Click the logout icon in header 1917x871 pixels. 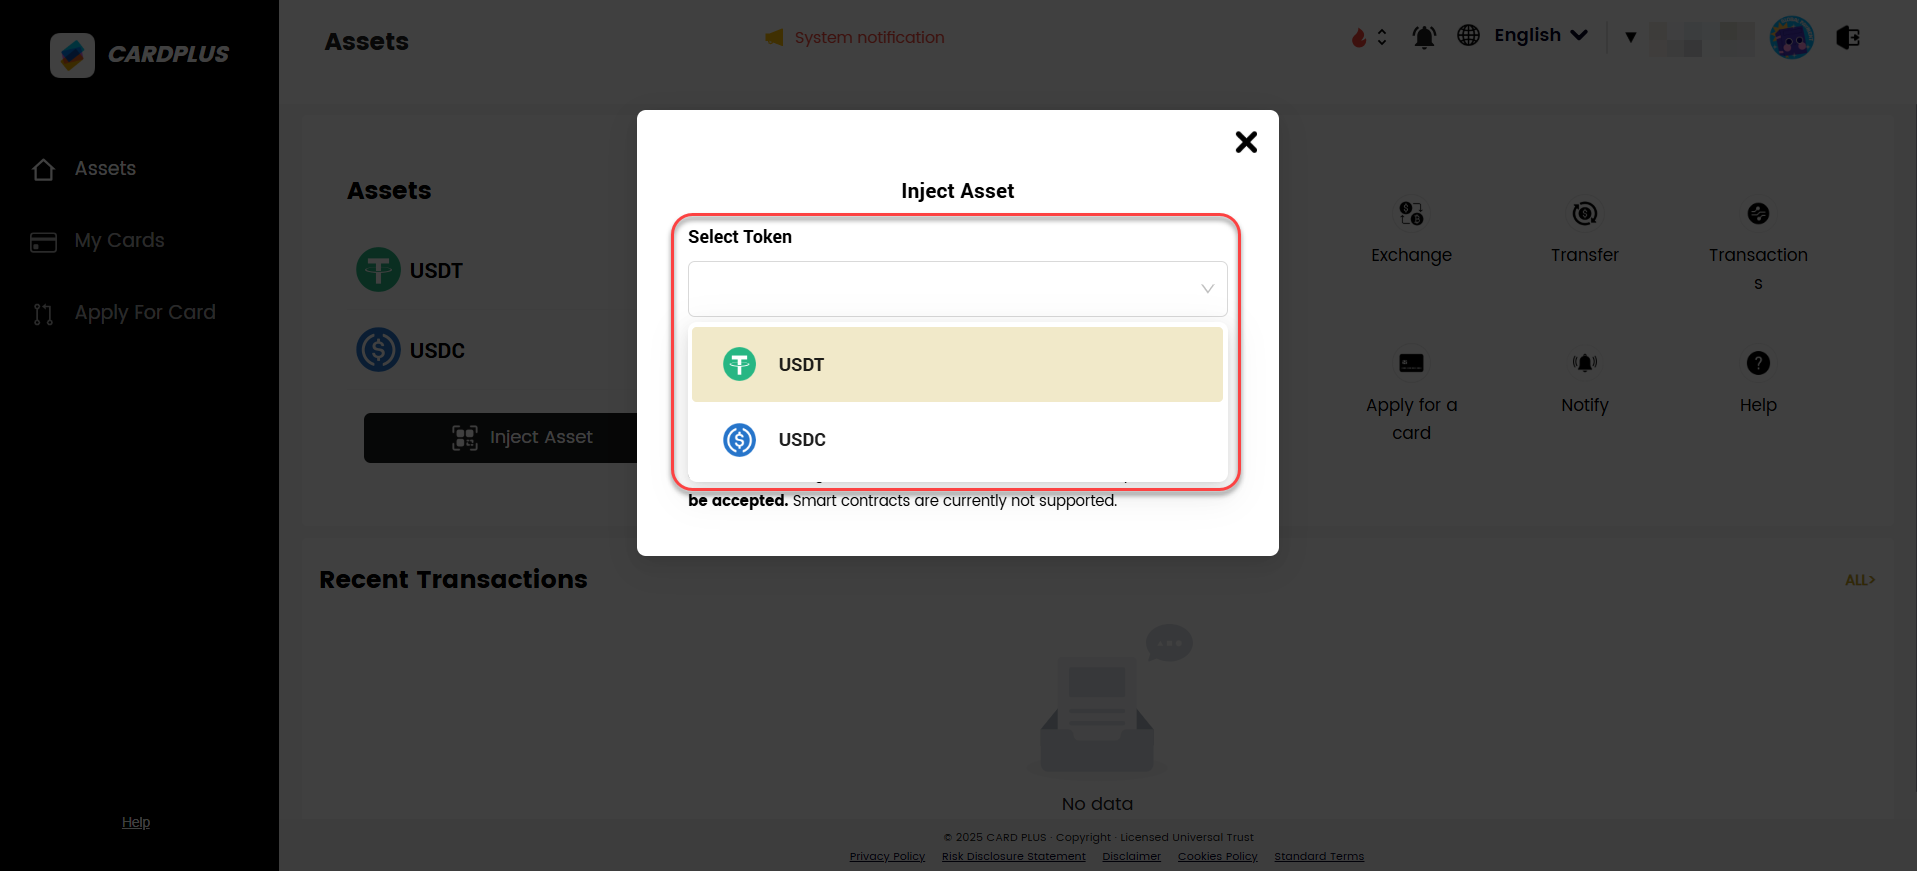[x=1847, y=38]
